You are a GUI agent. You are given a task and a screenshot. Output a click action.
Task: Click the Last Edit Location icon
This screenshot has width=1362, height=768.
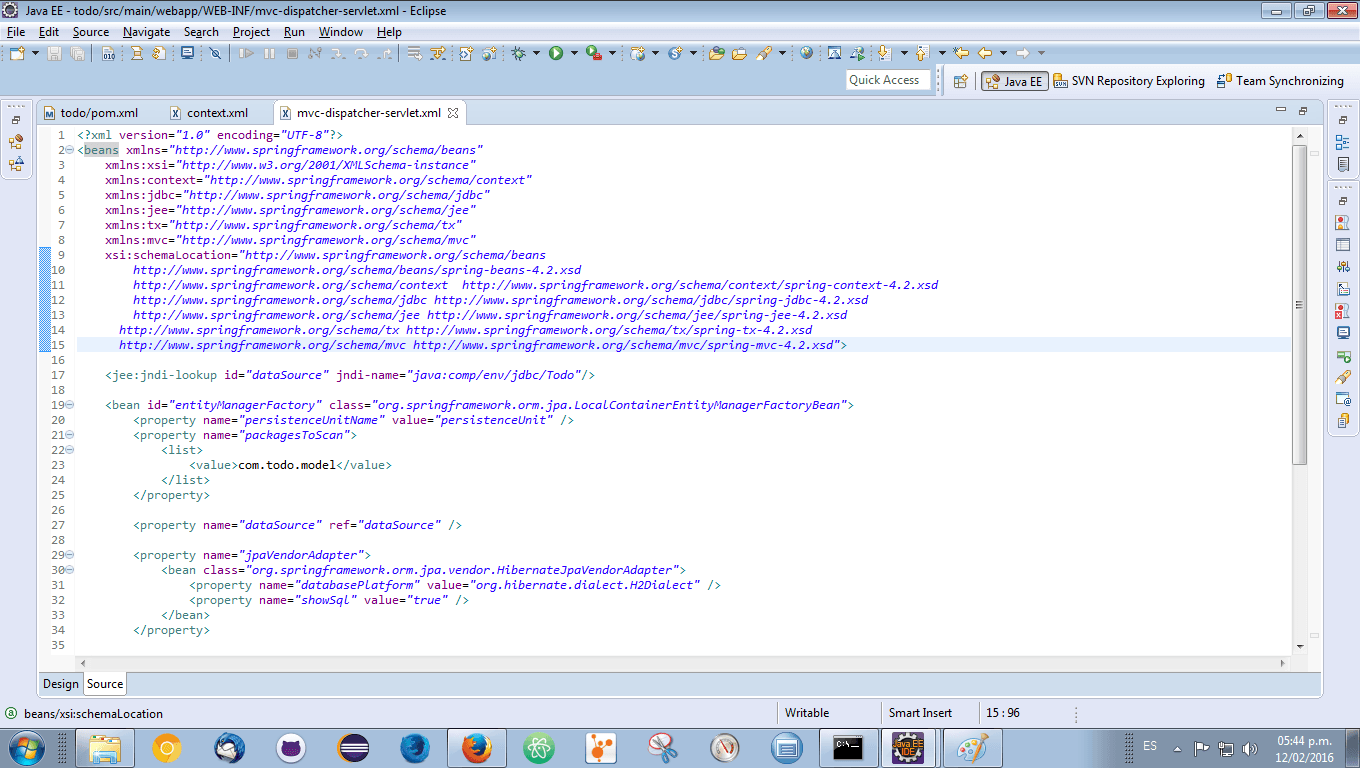pos(962,53)
